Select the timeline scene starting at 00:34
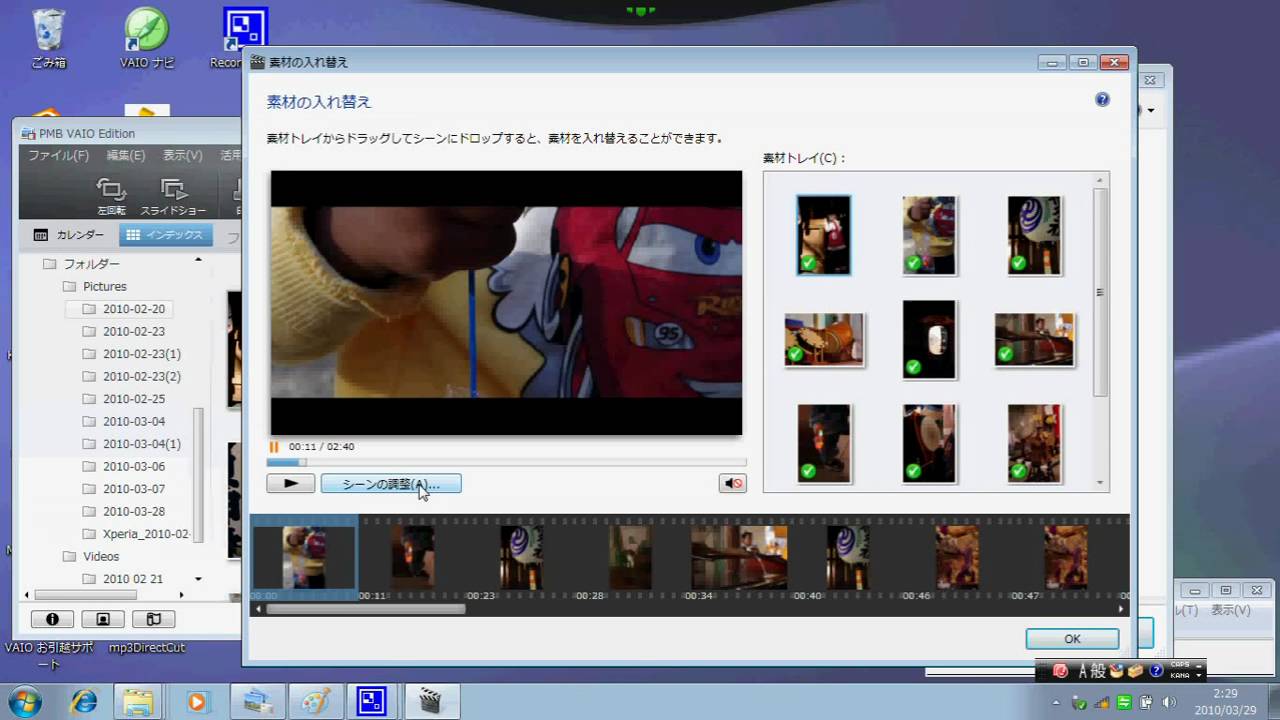The image size is (1280, 720). click(x=739, y=558)
